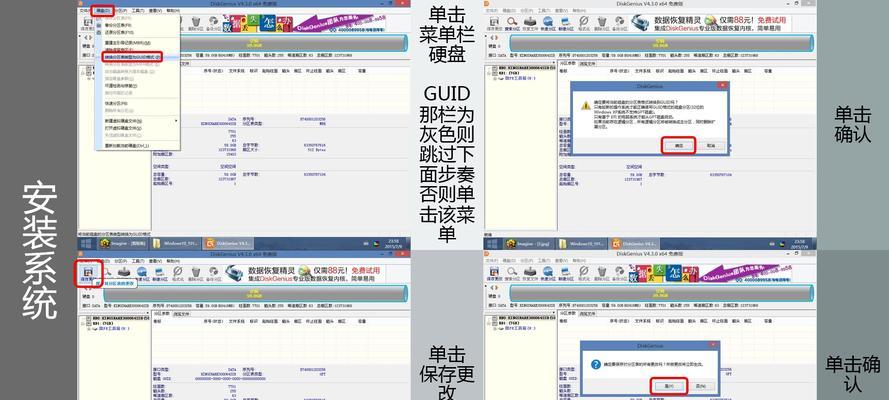
Task: Open the 硬盘(D) menu heading above the dropdown
Action: pyautogui.click(x=103, y=10)
